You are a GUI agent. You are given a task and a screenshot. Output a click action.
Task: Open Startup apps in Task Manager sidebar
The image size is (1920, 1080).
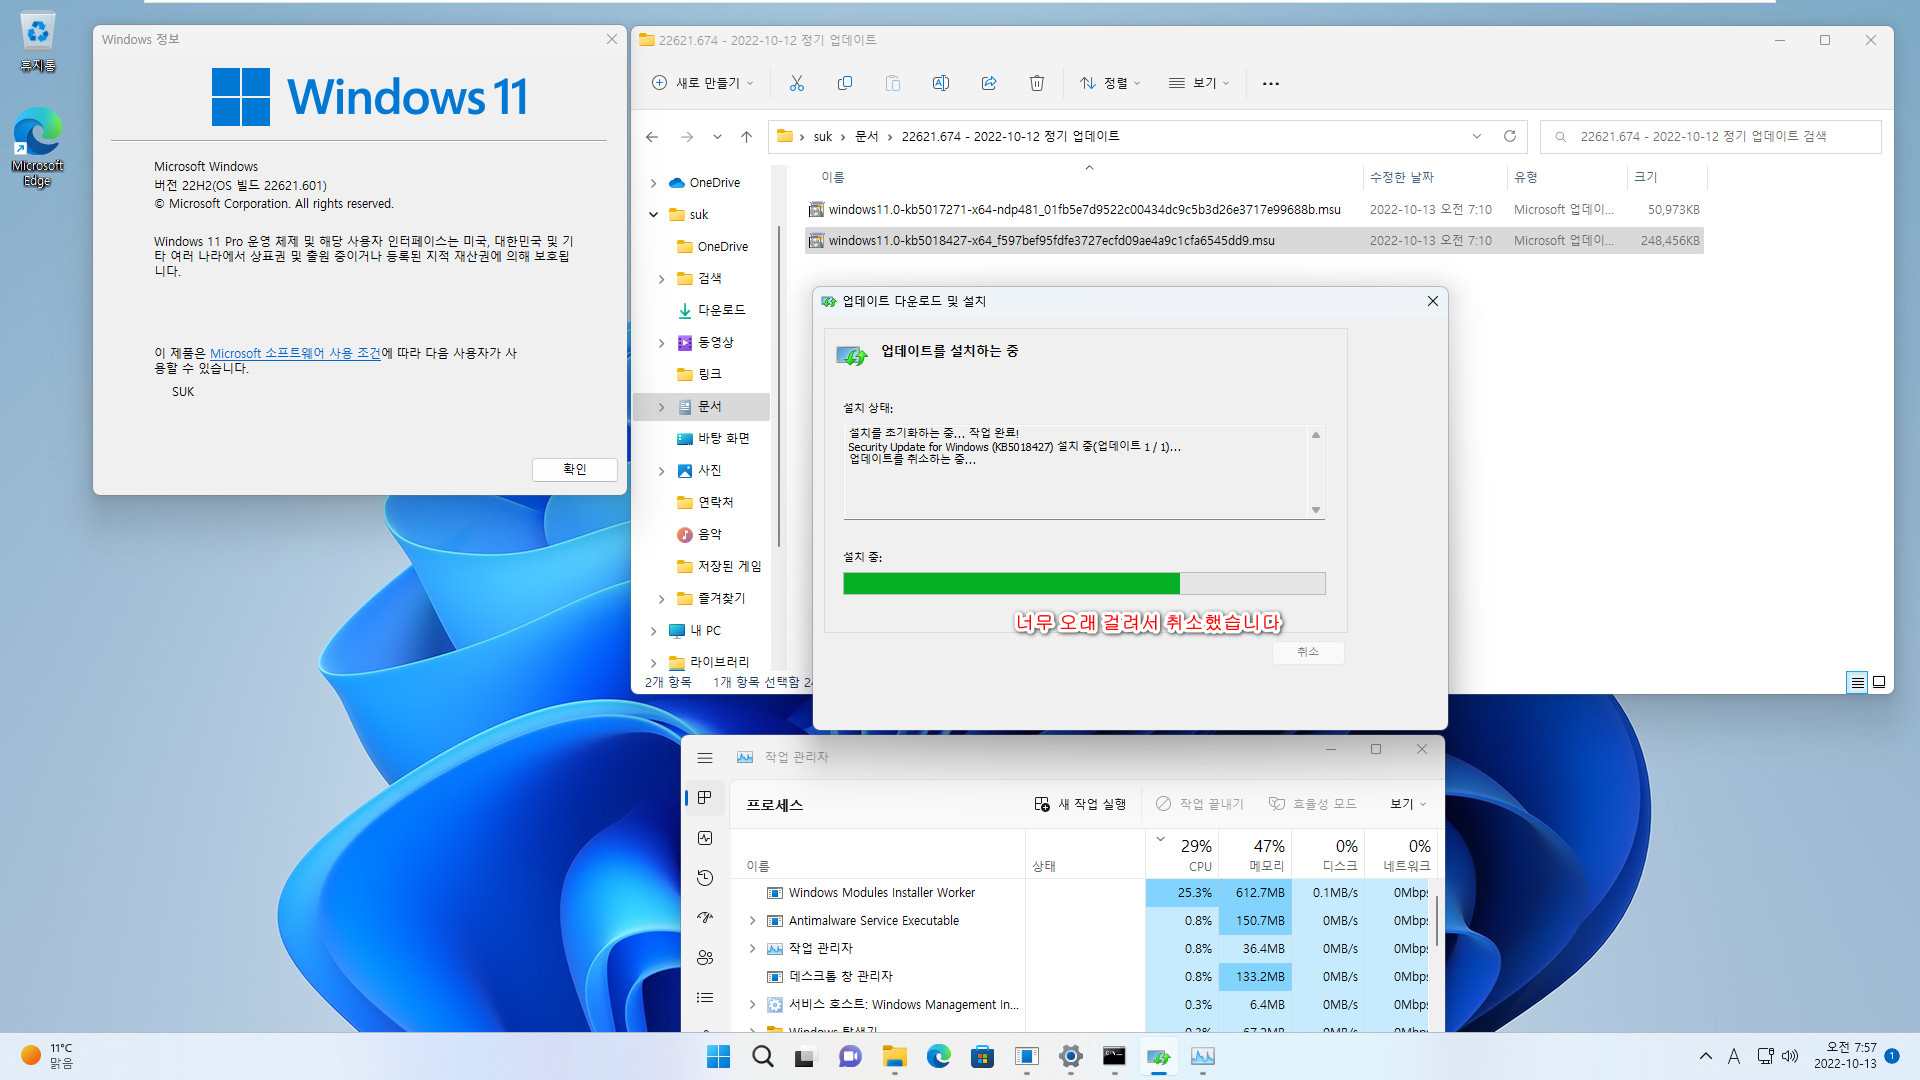pos(705,917)
